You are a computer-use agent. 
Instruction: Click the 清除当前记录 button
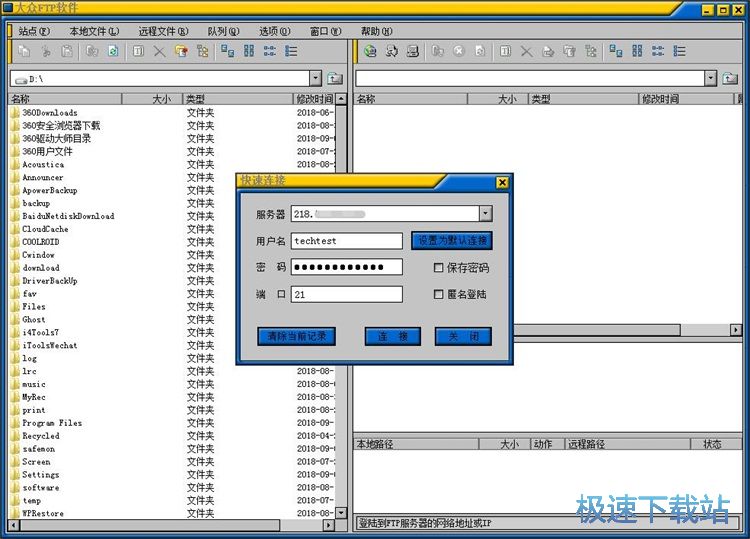coord(296,336)
